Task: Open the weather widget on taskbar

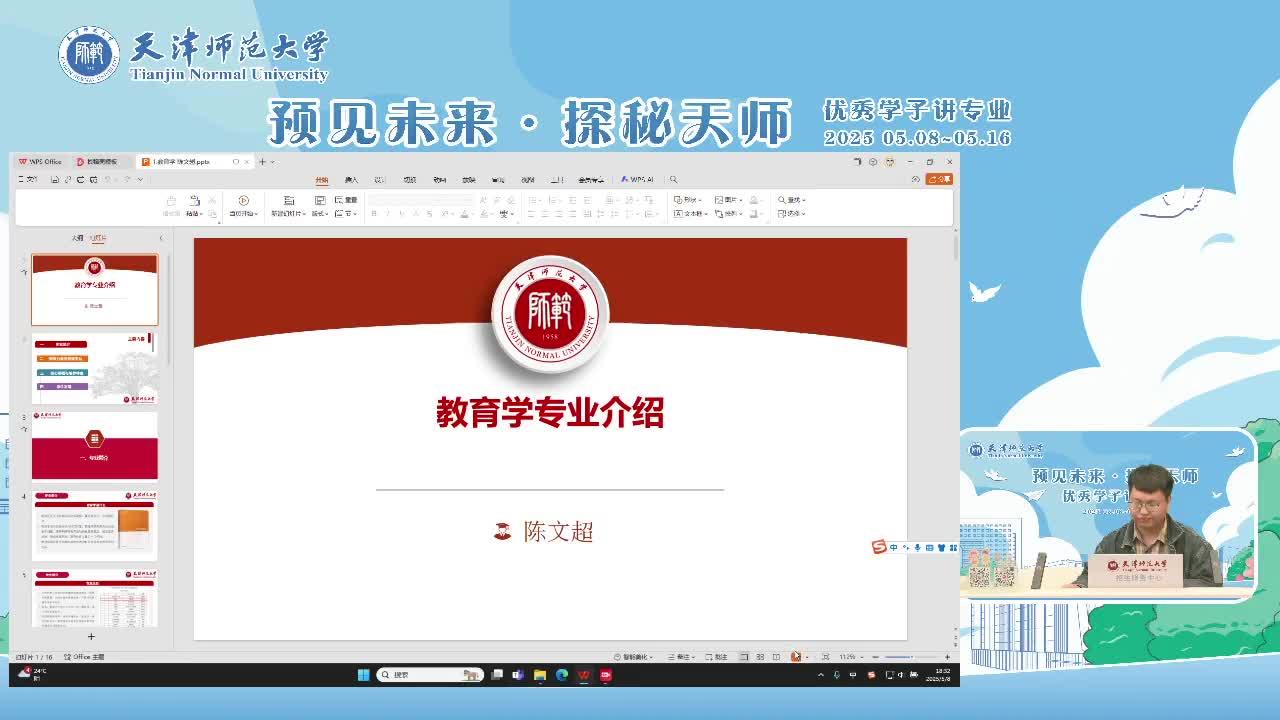Action: point(32,674)
